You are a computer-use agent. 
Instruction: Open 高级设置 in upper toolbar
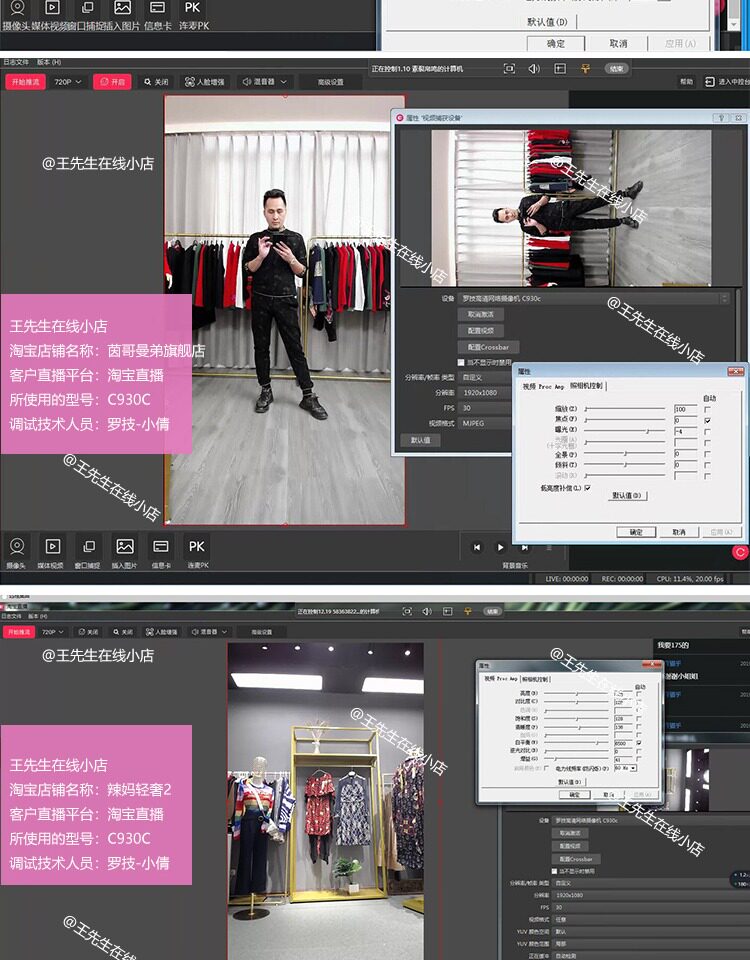coord(331,82)
